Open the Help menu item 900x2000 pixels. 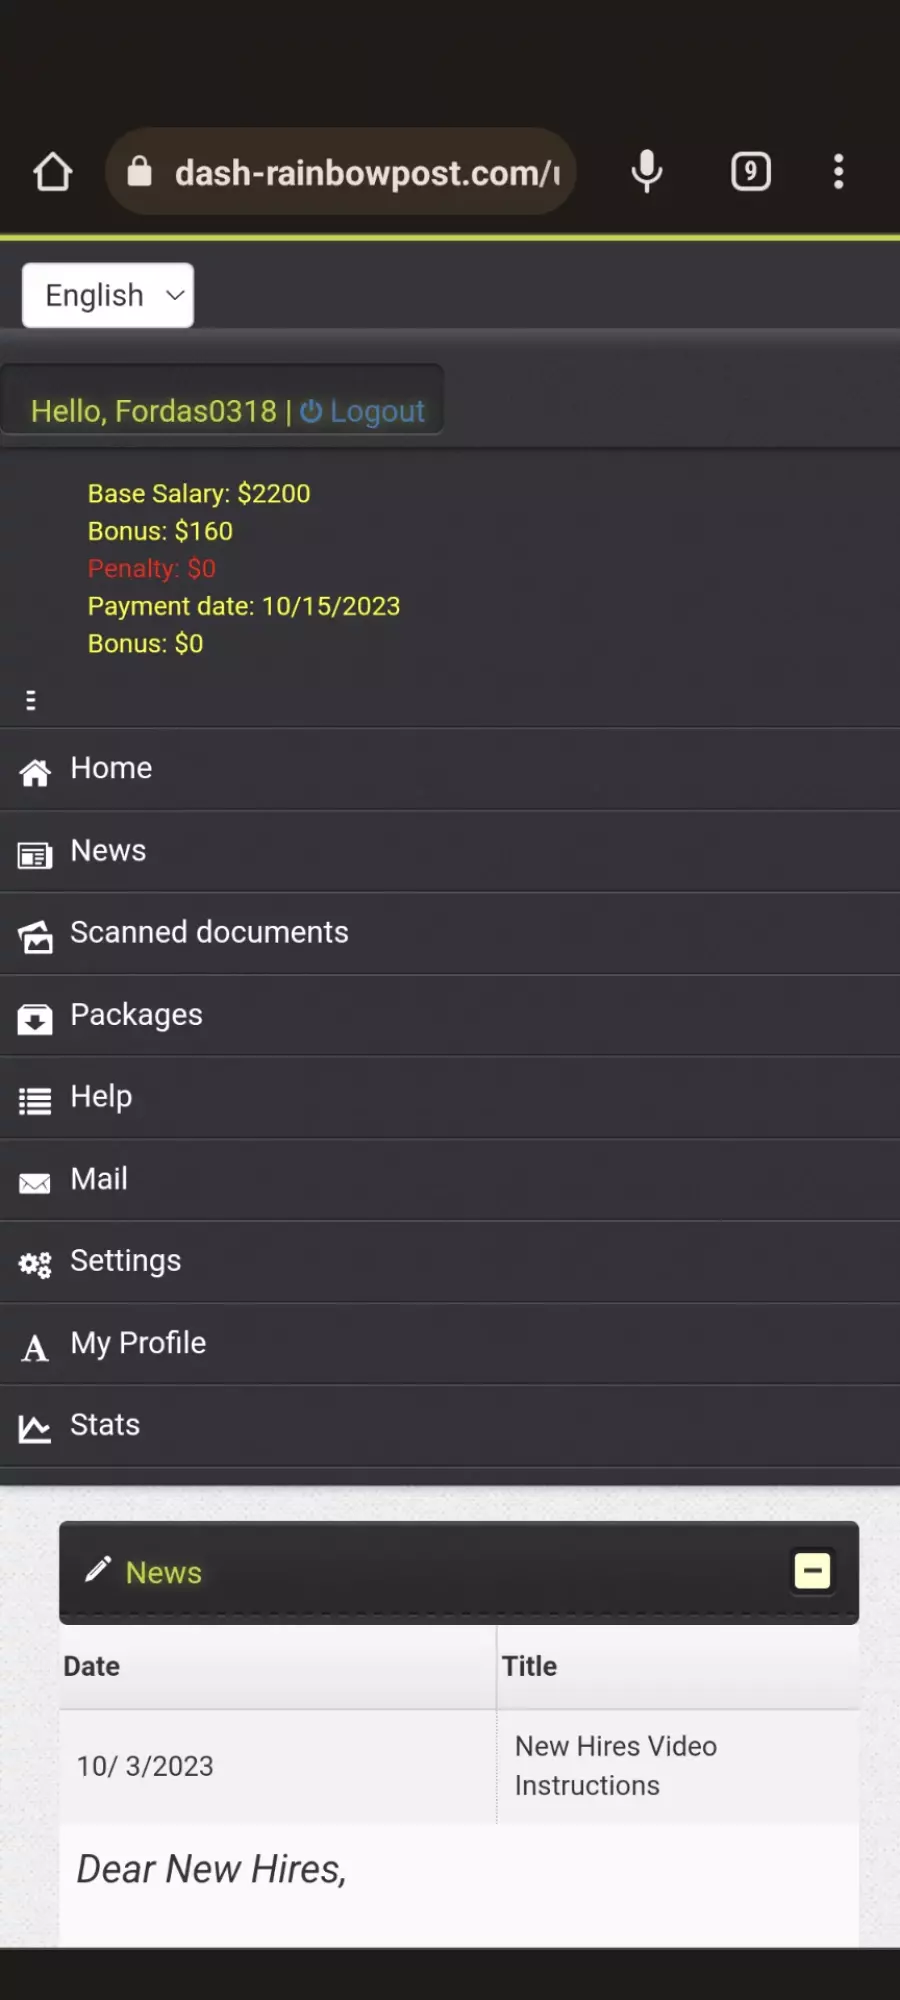click(x=450, y=1097)
